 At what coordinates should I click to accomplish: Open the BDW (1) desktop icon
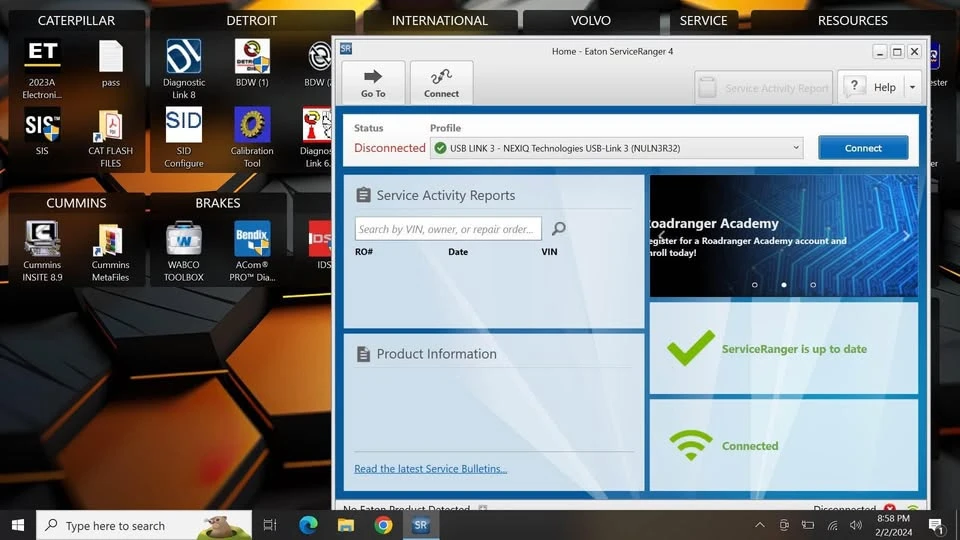point(252,63)
